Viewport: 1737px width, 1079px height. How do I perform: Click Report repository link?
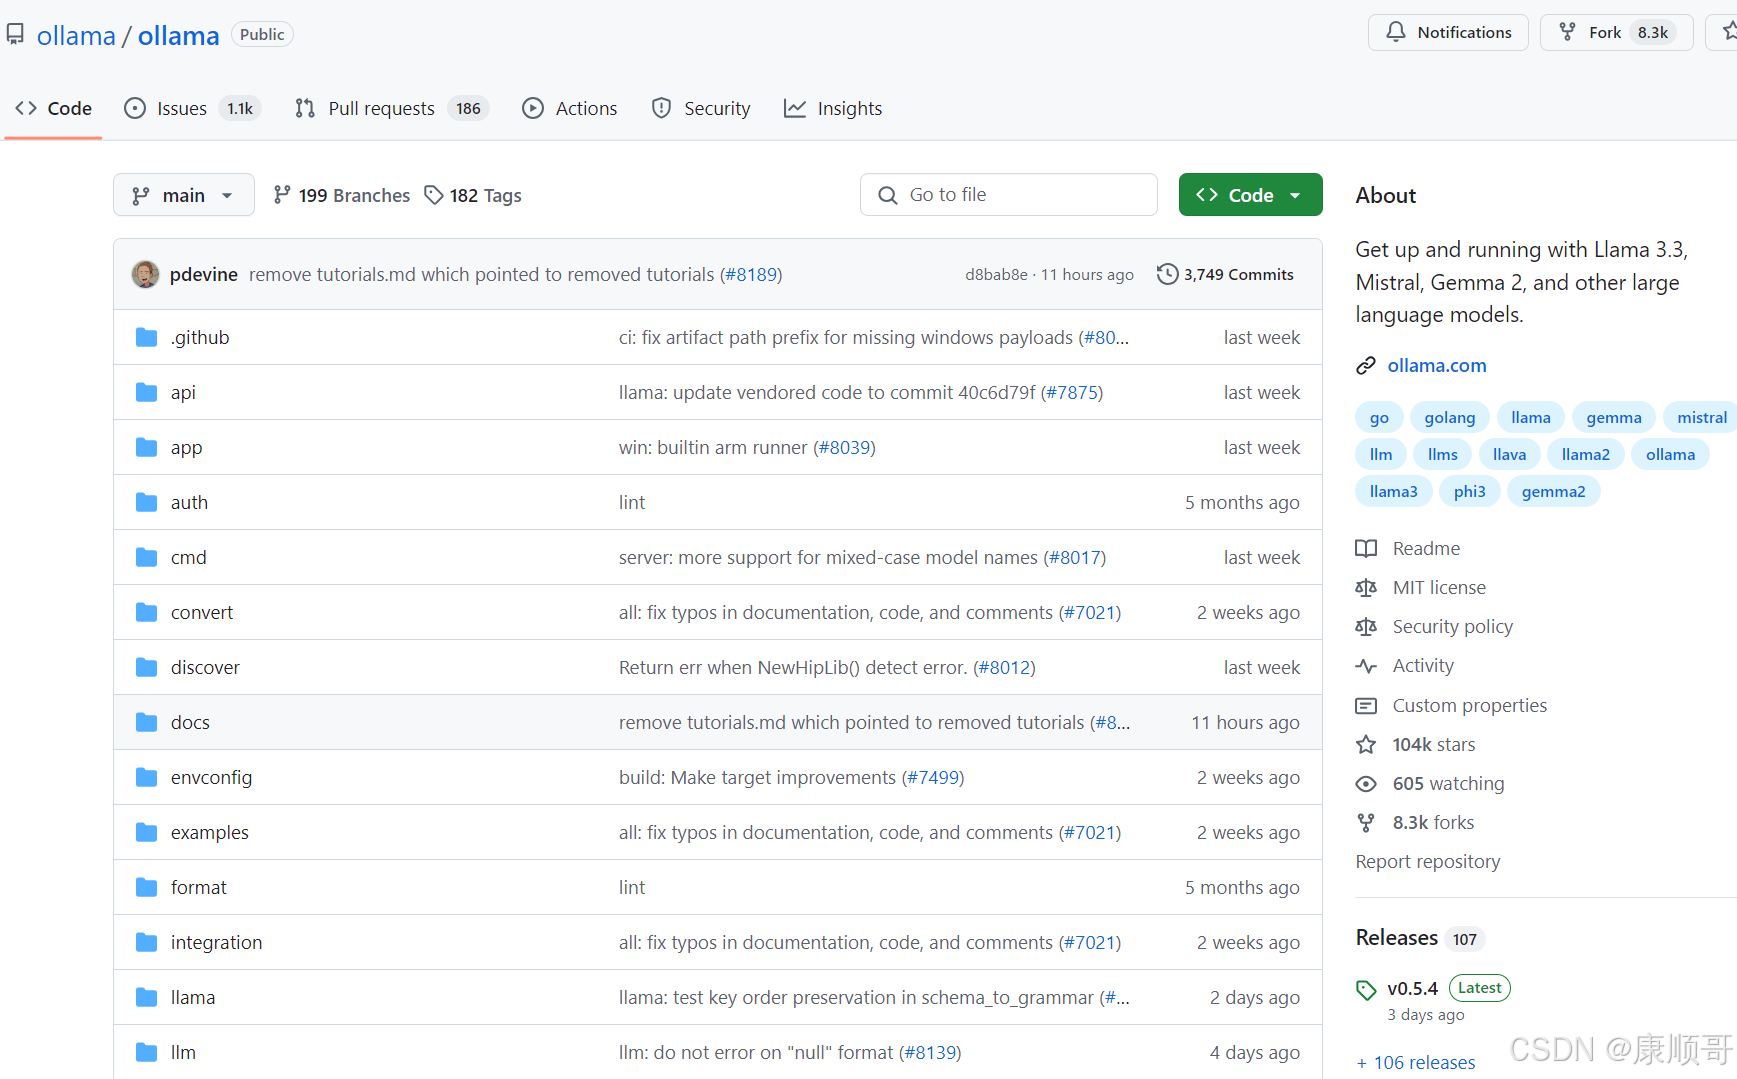1428,862
